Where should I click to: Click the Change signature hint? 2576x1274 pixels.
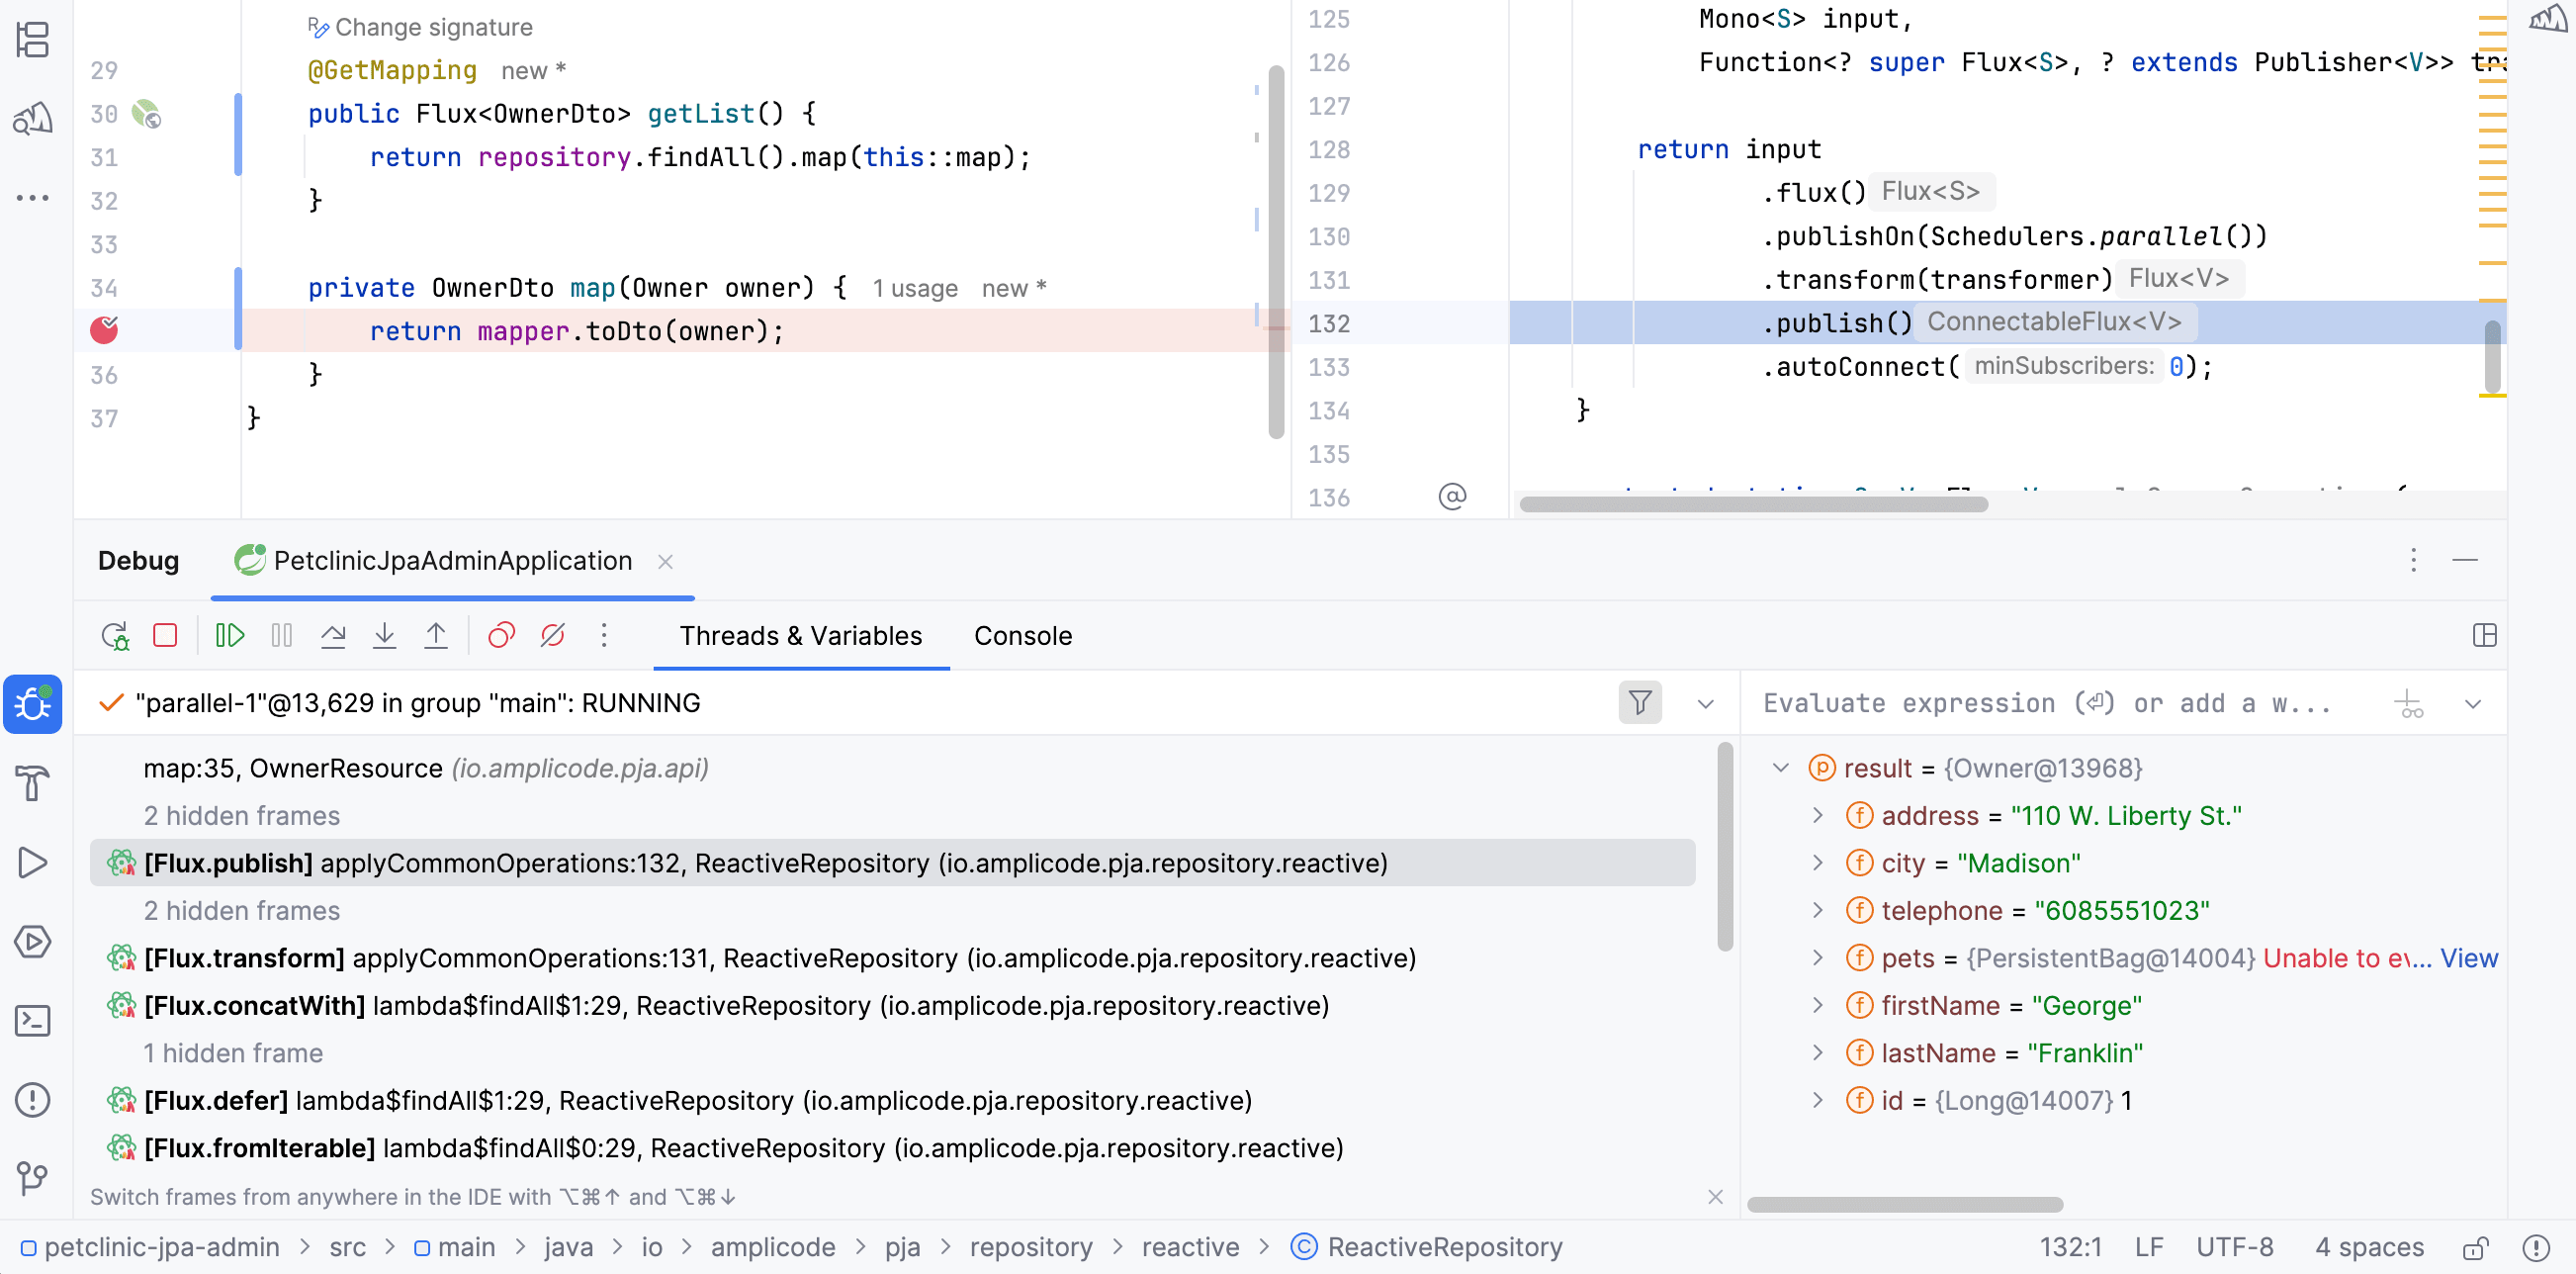pyautogui.click(x=420, y=27)
